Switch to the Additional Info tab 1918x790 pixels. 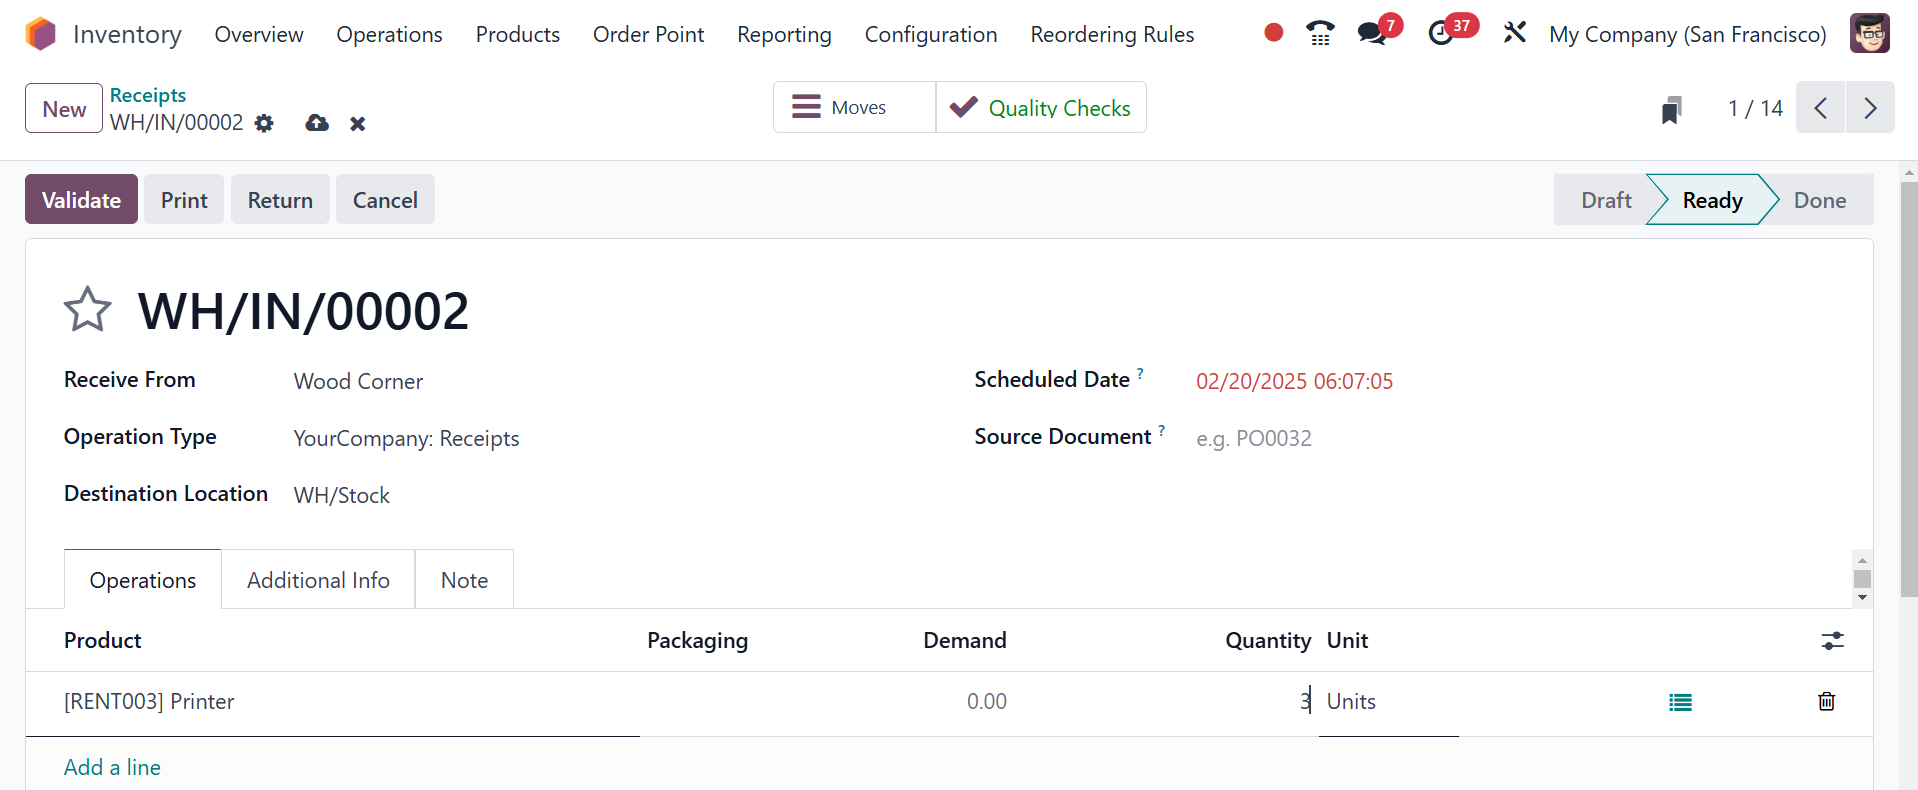click(318, 580)
